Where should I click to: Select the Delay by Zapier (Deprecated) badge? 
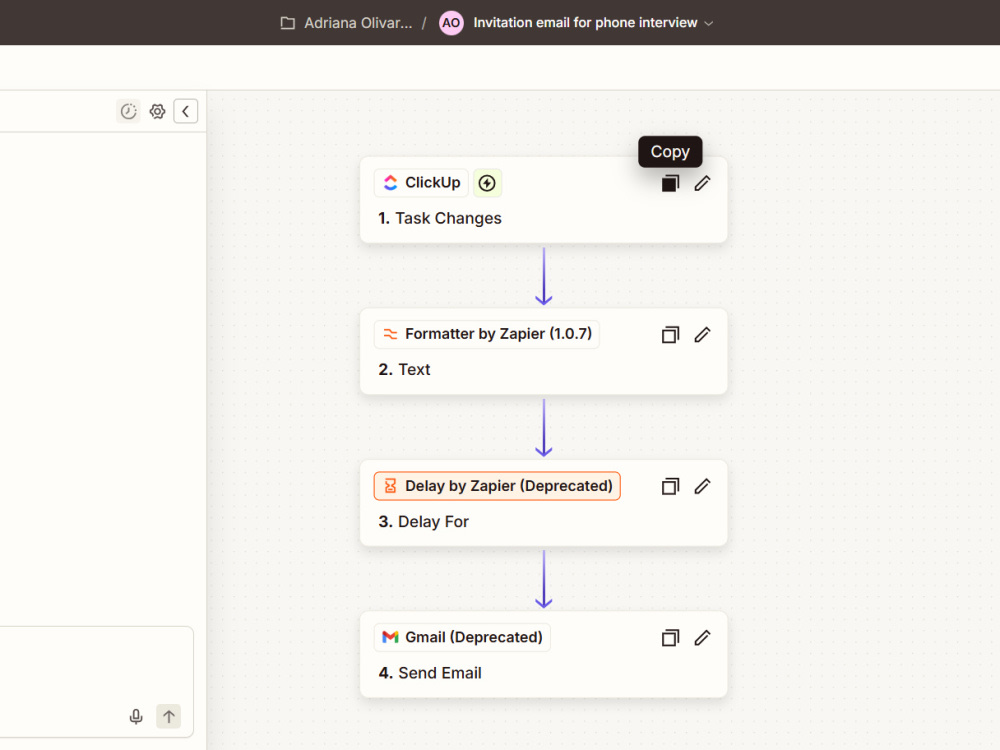tap(497, 486)
